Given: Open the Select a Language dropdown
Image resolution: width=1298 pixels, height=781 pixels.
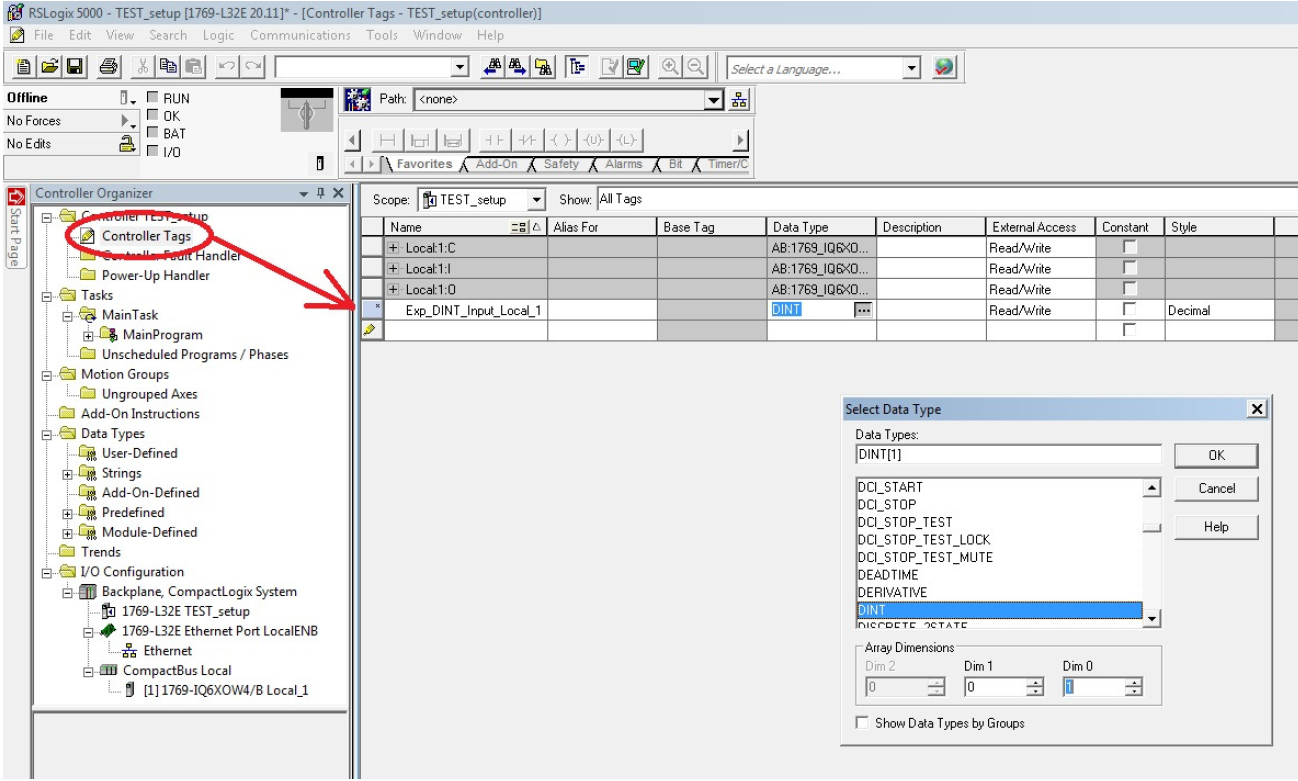Looking at the screenshot, I should pyautogui.click(x=911, y=69).
